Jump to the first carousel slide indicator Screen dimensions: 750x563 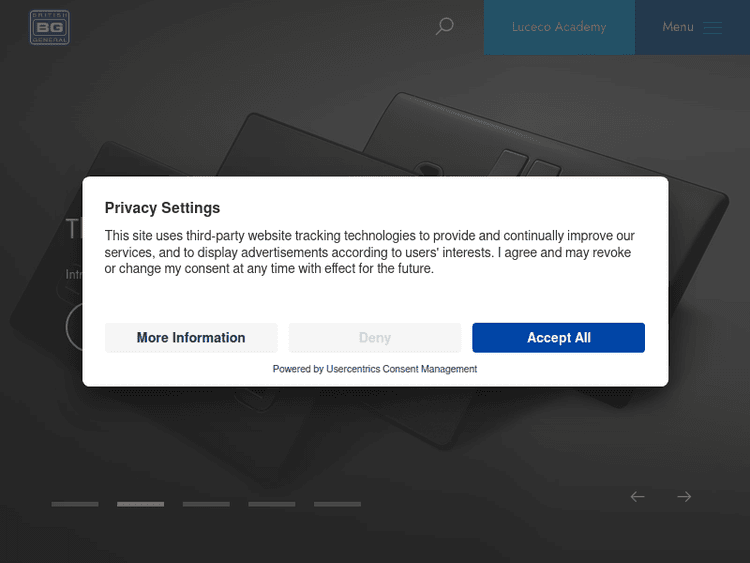point(75,504)
